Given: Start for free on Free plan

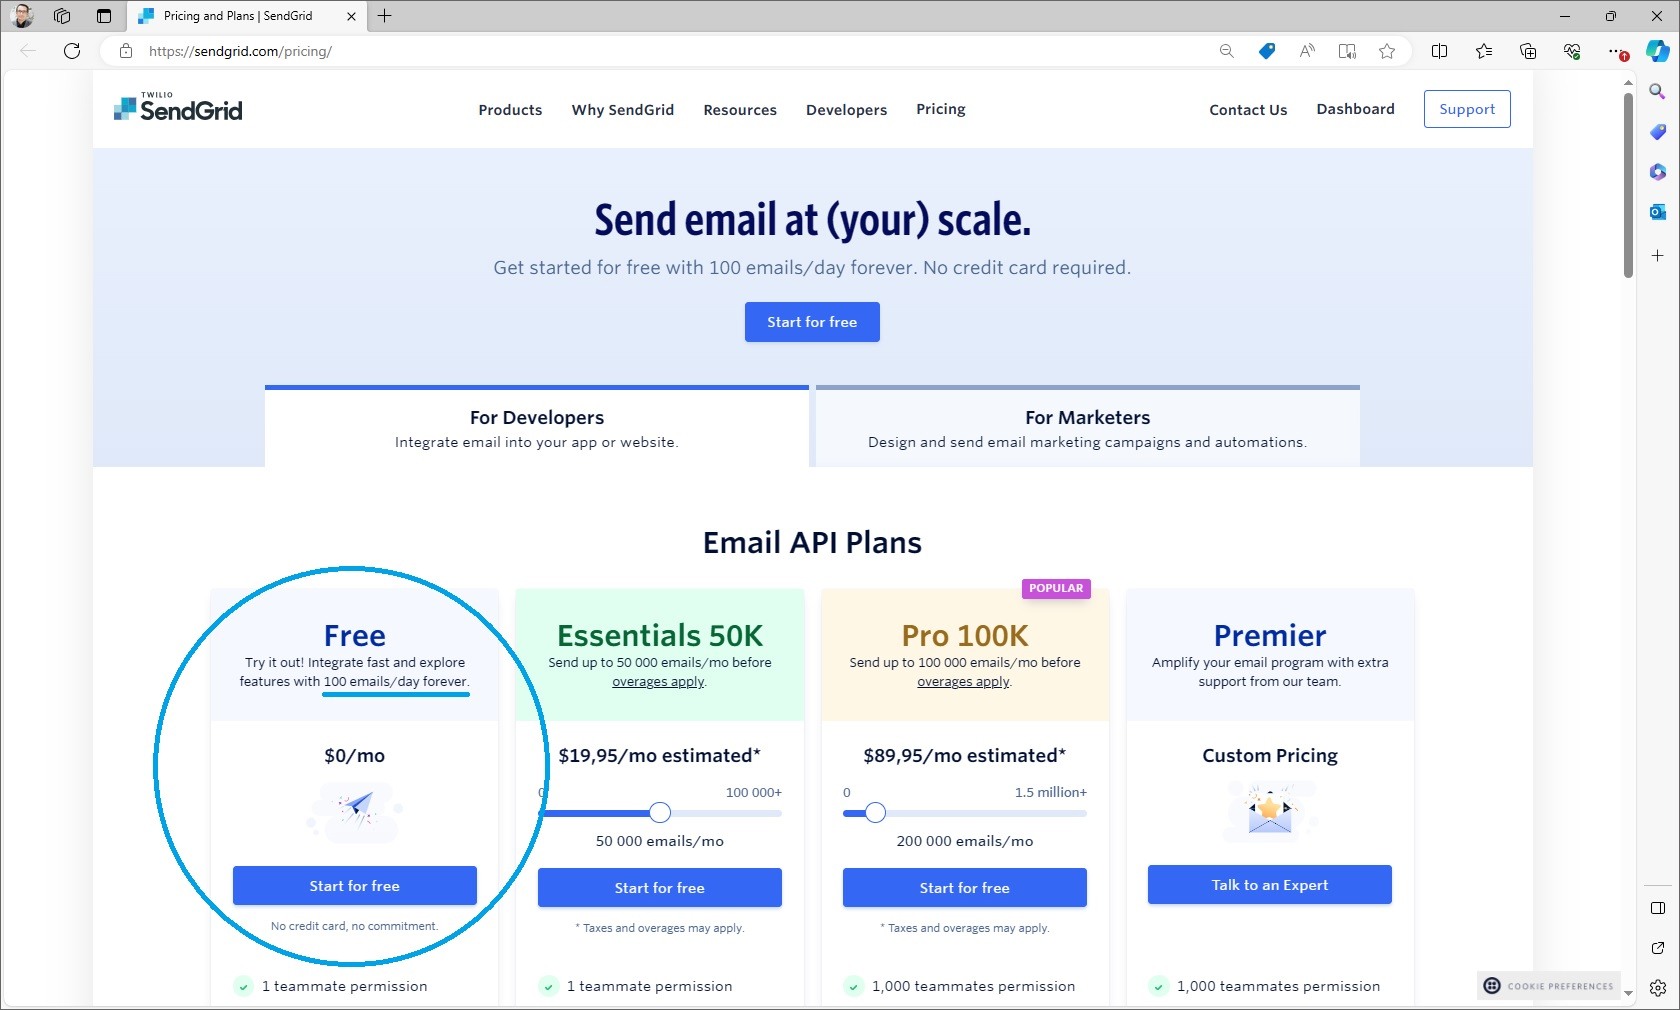Looking at the screenshot, I should [355, 886].
